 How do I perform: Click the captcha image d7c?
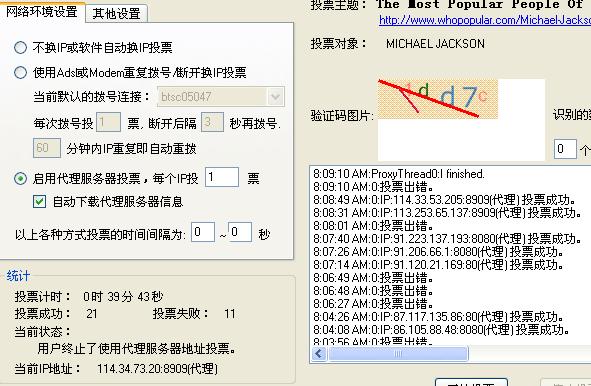[438, 99]
